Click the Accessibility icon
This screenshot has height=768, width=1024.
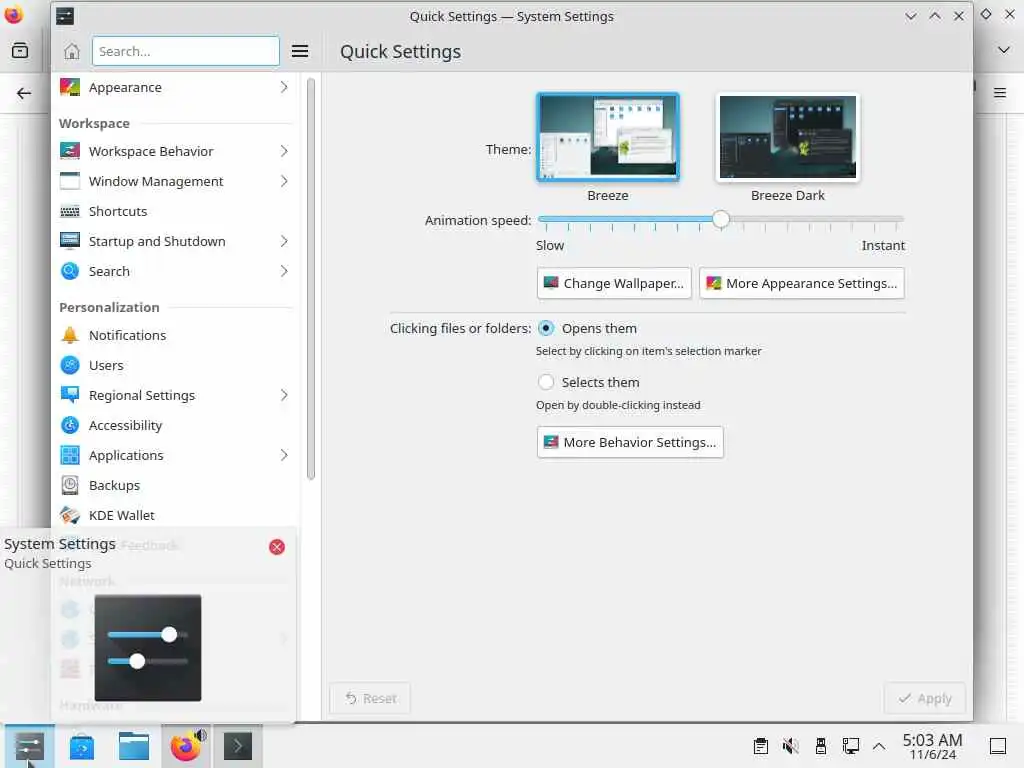point(70,425)
